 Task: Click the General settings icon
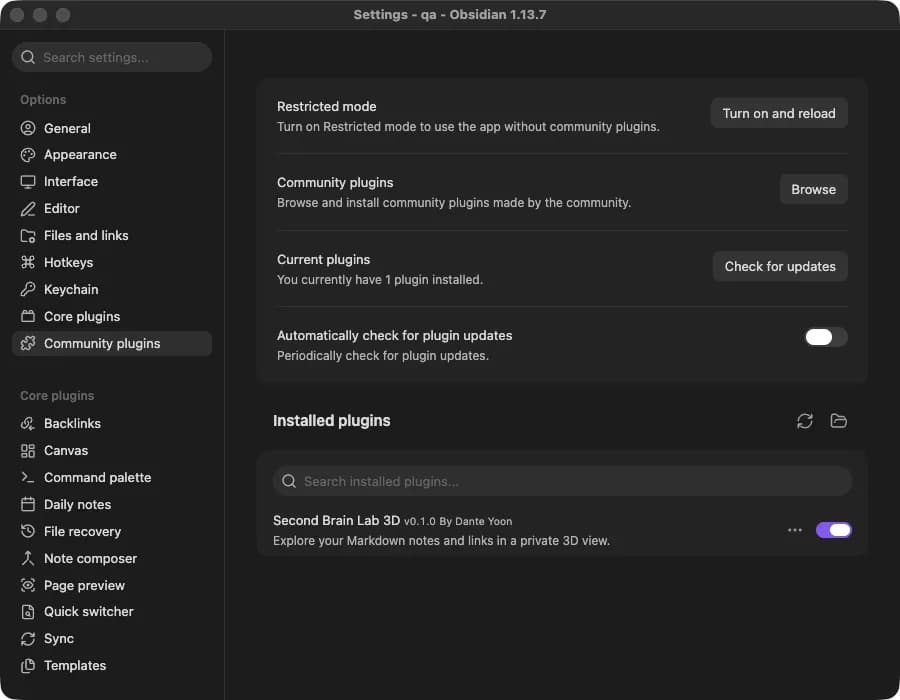(28, 128)
